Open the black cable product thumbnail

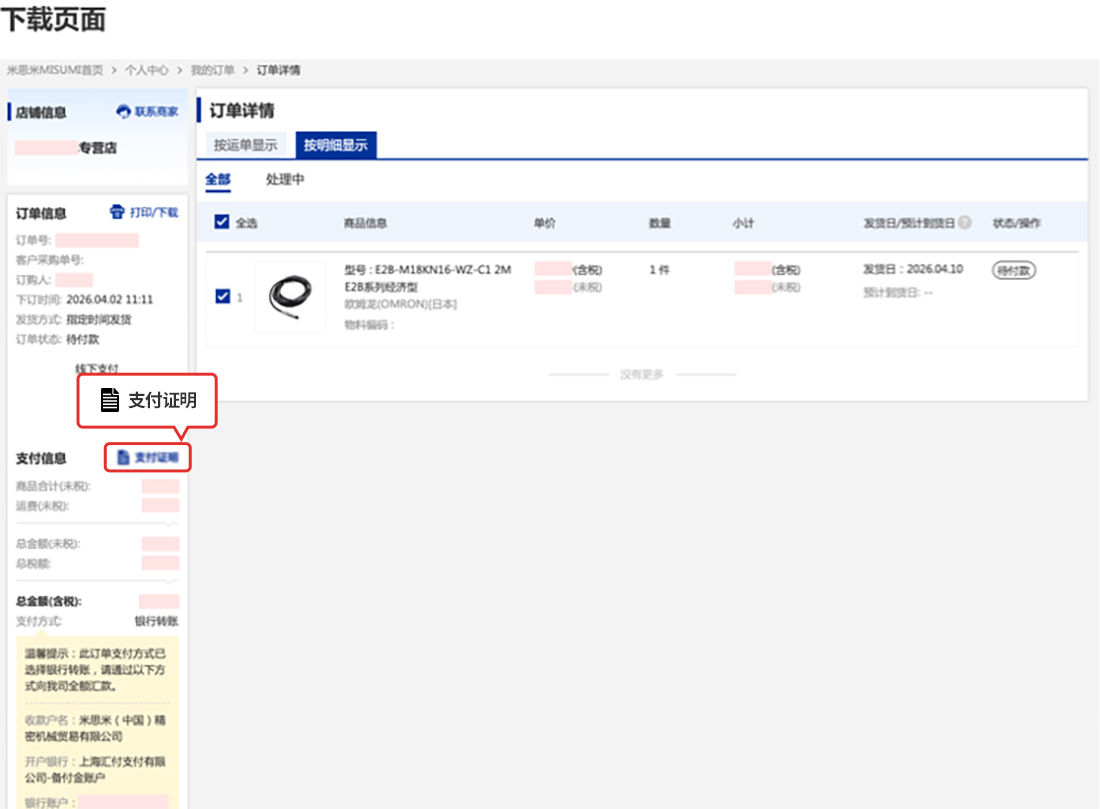(290, 297)
